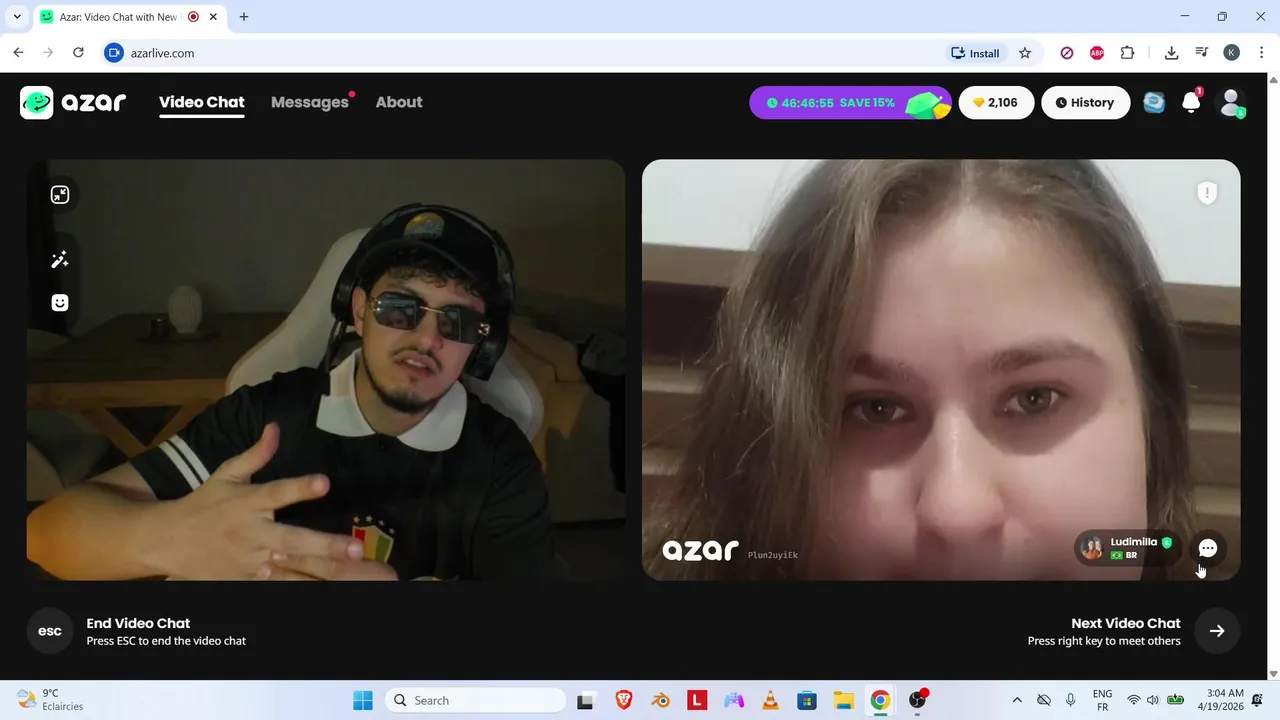This screenshot has height=720, width=1280.
Task: Open the tab search dropdown arrow
Action: pyautogui.click(x=17, y=17)
